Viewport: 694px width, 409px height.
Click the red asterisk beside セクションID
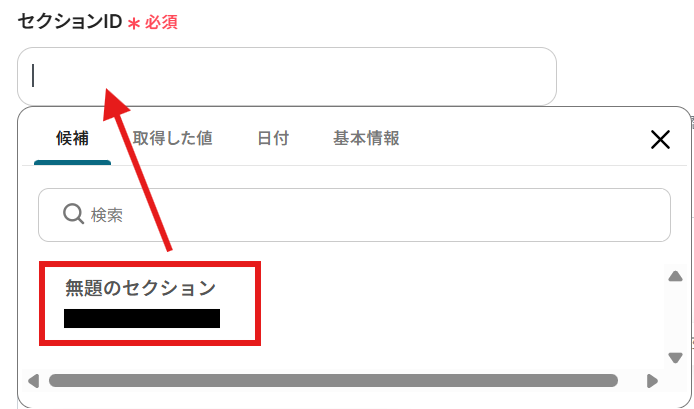coord(133,23)
